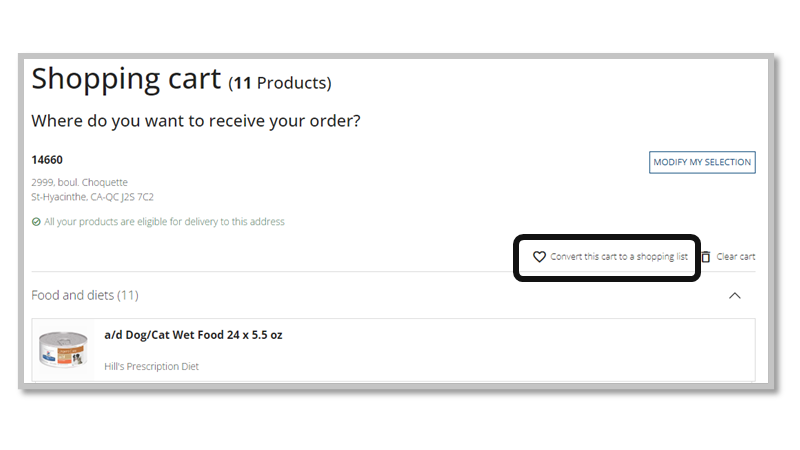Click the 2999, boul. Choquette address line
This screenshot has width=800, height=450.
coord(79,183)
